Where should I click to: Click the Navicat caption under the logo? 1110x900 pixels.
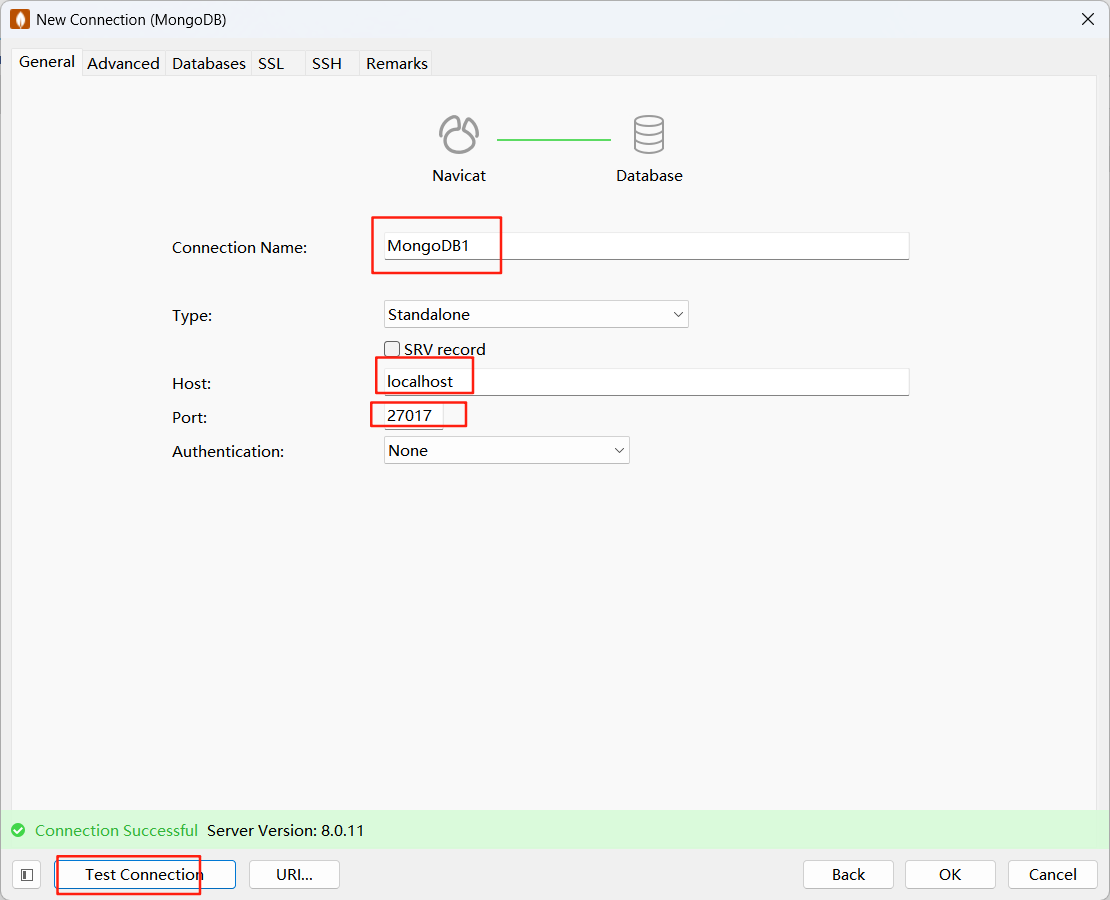(x=459, y=176)
